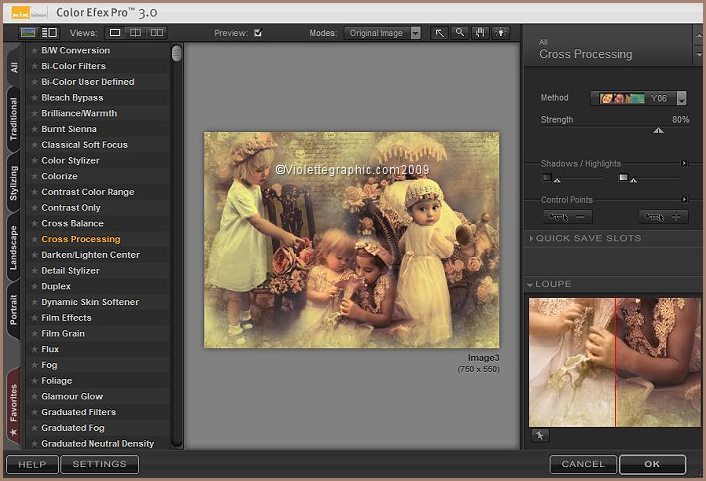
Task: Switch to single image view
Action: coord(116,33)
